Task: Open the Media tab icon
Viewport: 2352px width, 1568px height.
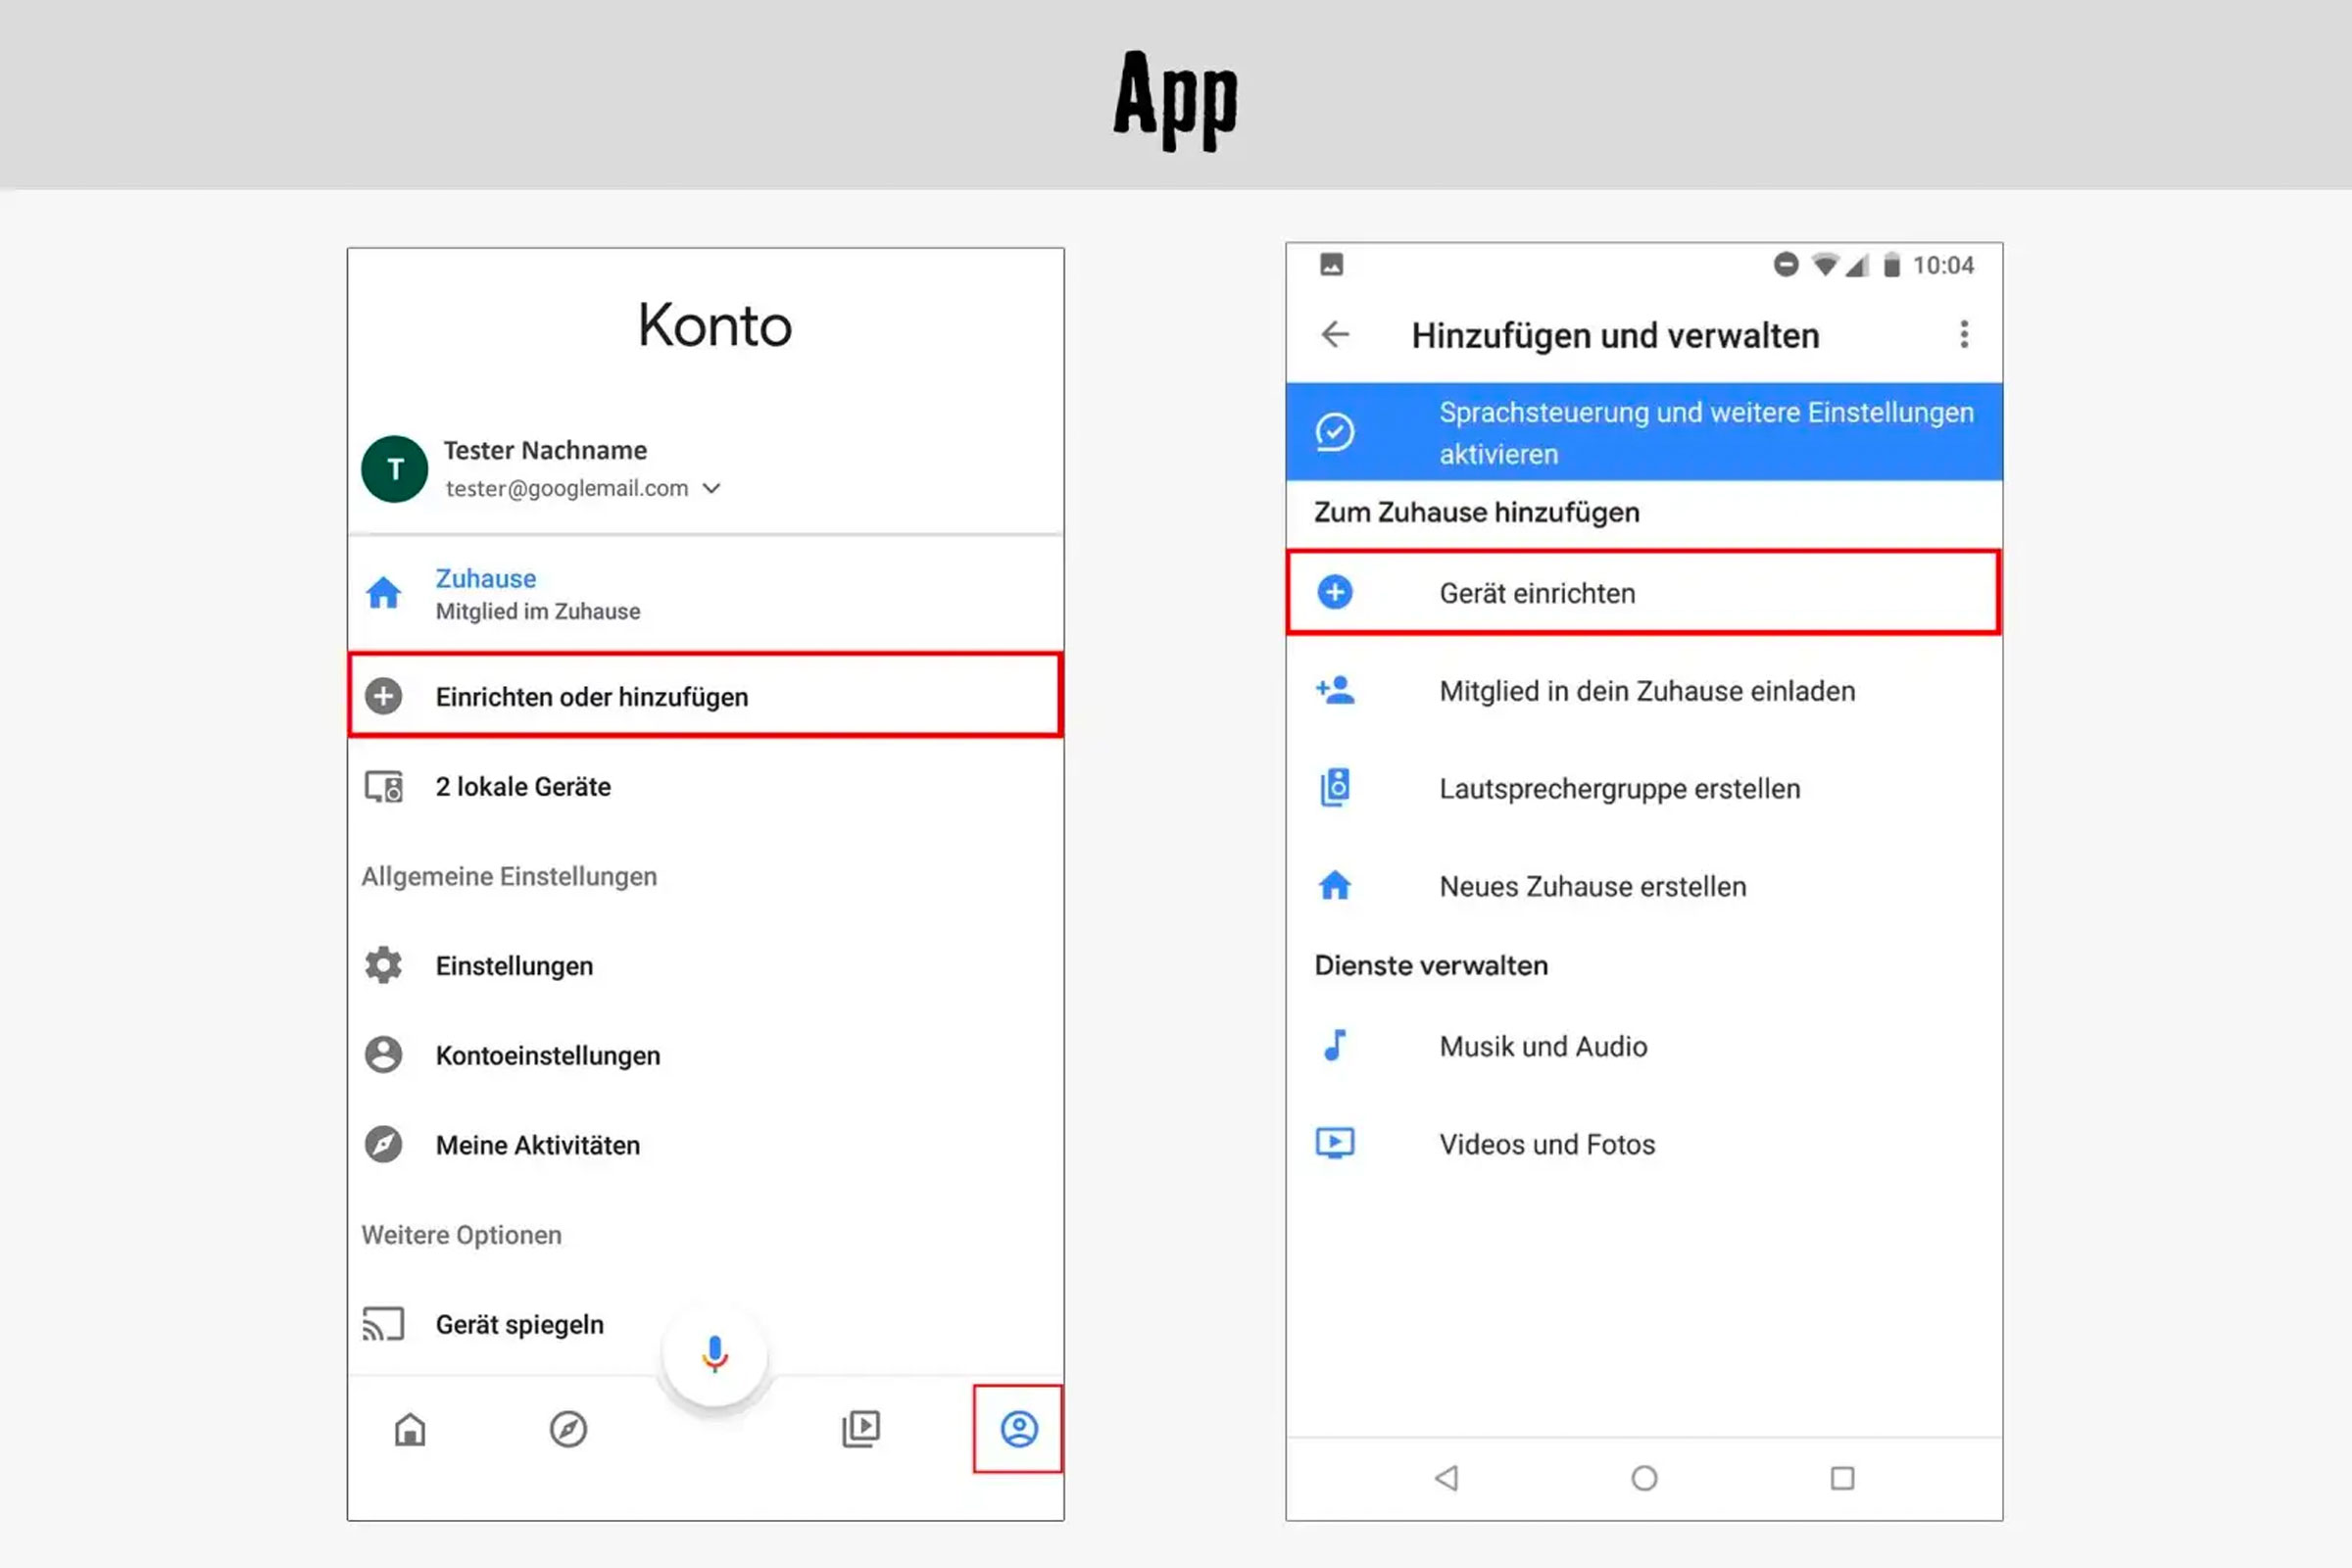Action: point(861,1429)
